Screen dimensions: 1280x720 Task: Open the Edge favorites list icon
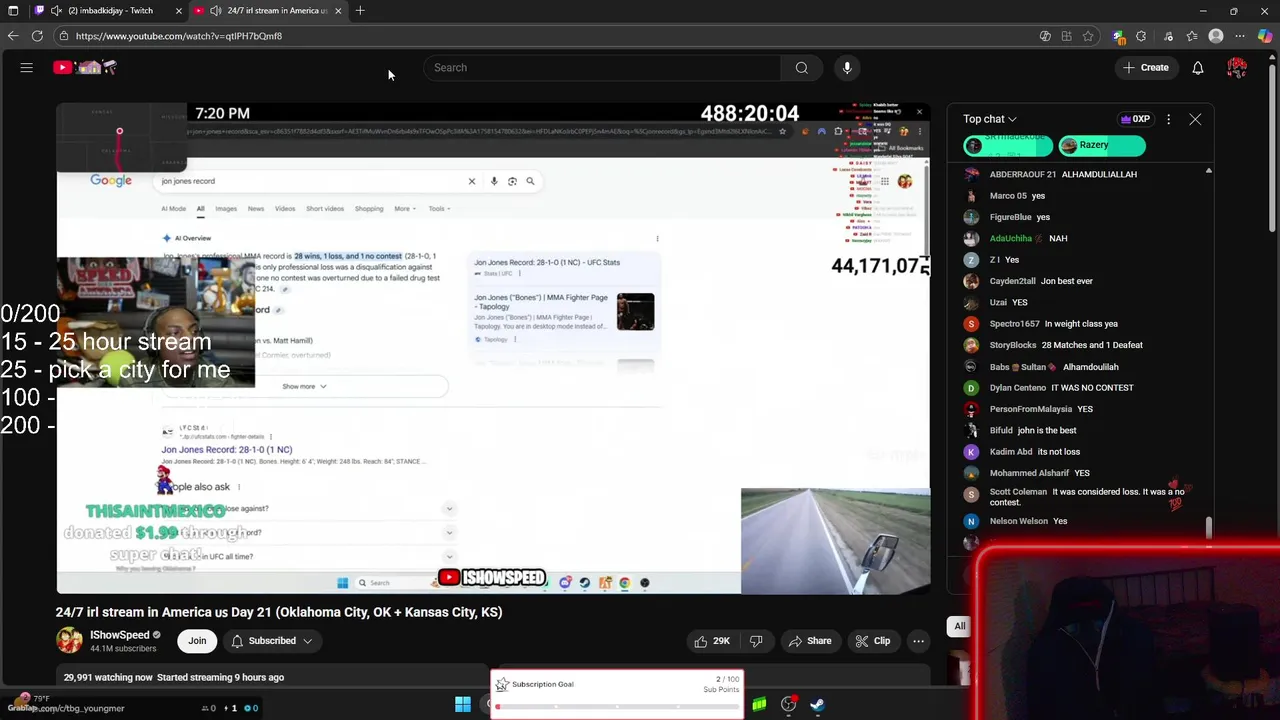(x=1192, y=36)
